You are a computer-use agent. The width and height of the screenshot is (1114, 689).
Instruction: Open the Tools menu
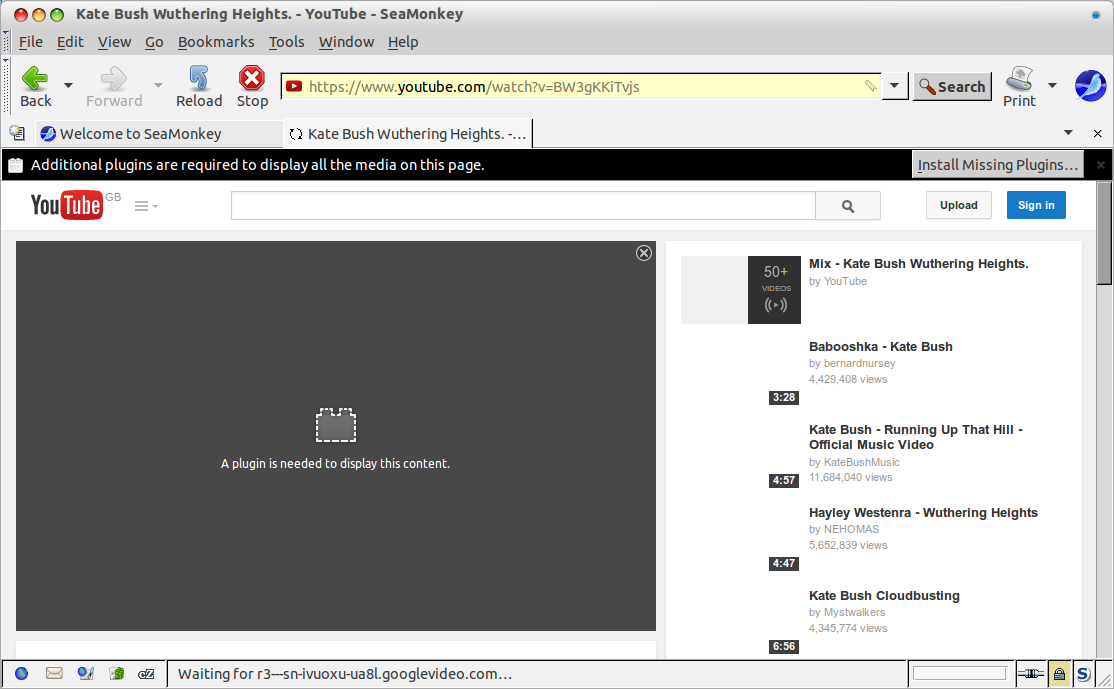(x=286, y=42)
